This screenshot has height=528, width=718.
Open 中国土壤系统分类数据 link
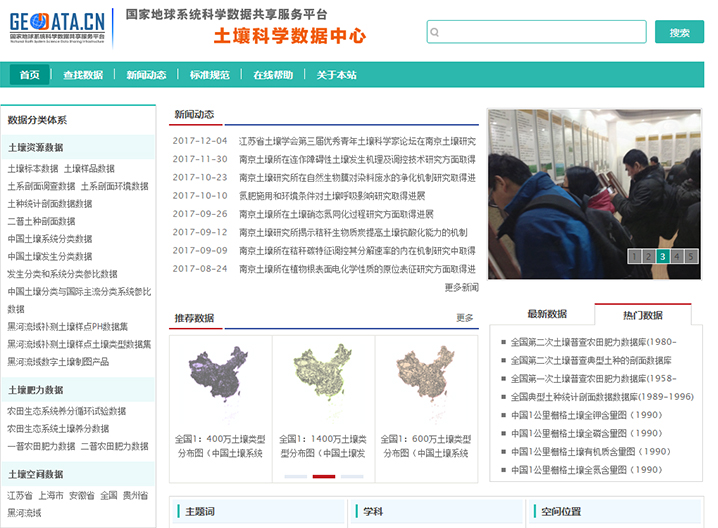(x=50, y=239)
